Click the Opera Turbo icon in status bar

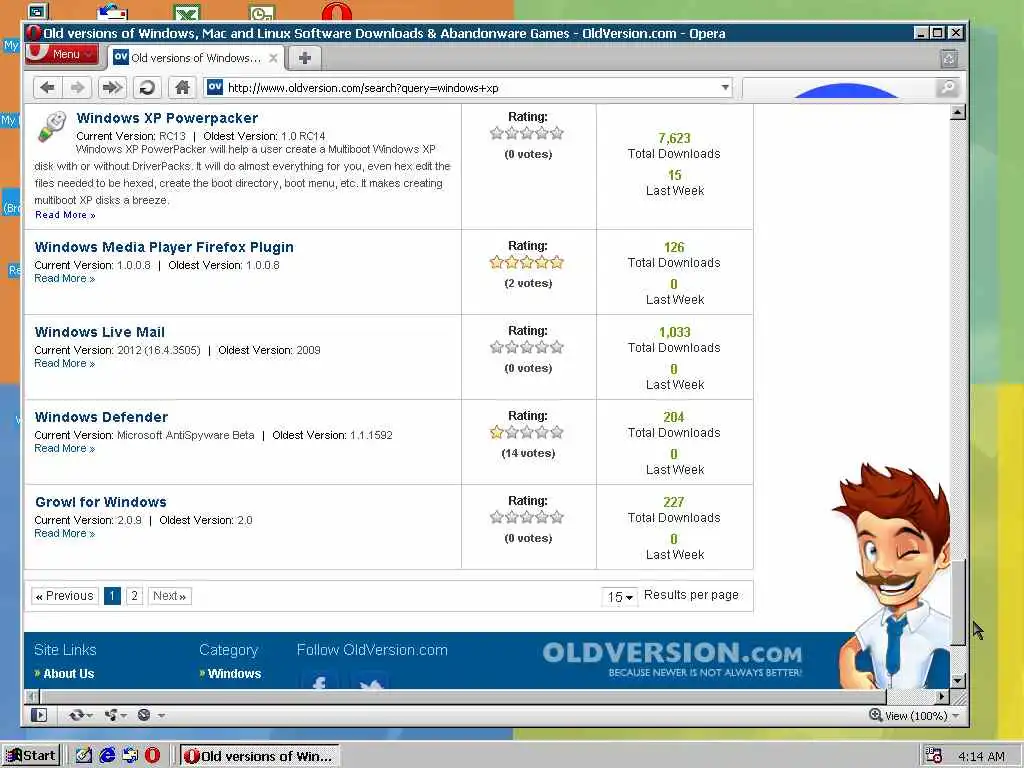(144, 715)
